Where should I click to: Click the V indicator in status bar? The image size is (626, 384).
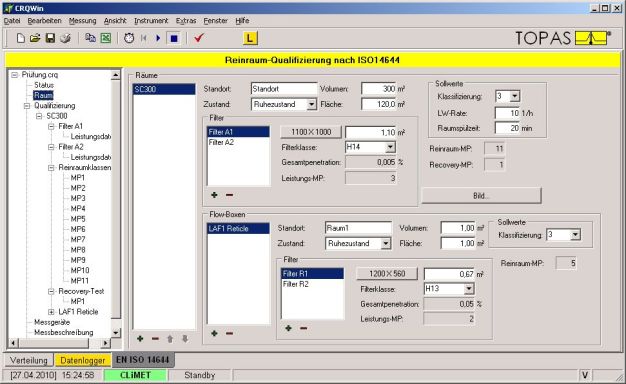585,375
